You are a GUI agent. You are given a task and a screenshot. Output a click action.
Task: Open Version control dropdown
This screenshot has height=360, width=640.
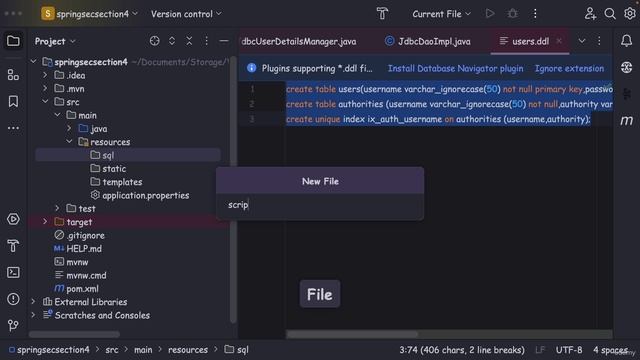(186, 14)
